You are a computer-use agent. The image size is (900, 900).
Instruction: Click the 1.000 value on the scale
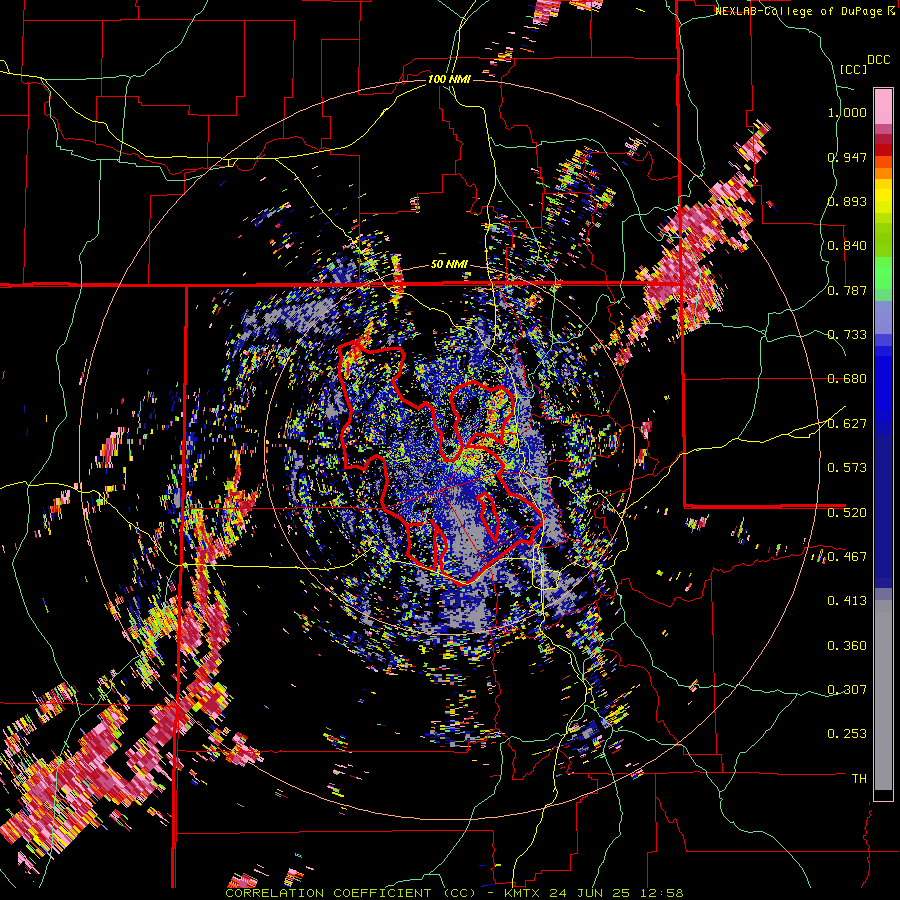click(847, 112)
